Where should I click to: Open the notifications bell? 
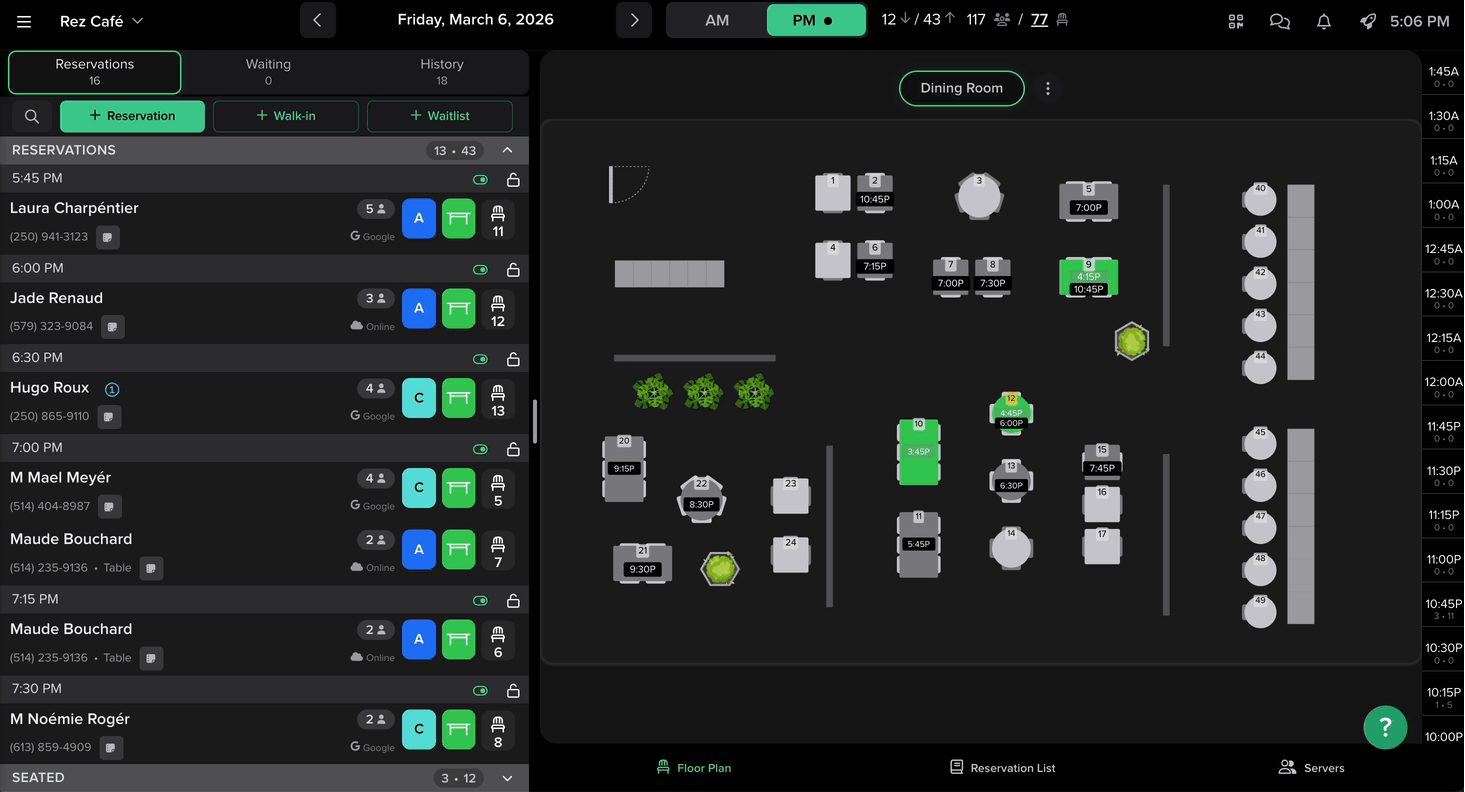[x=1323, y=21]
